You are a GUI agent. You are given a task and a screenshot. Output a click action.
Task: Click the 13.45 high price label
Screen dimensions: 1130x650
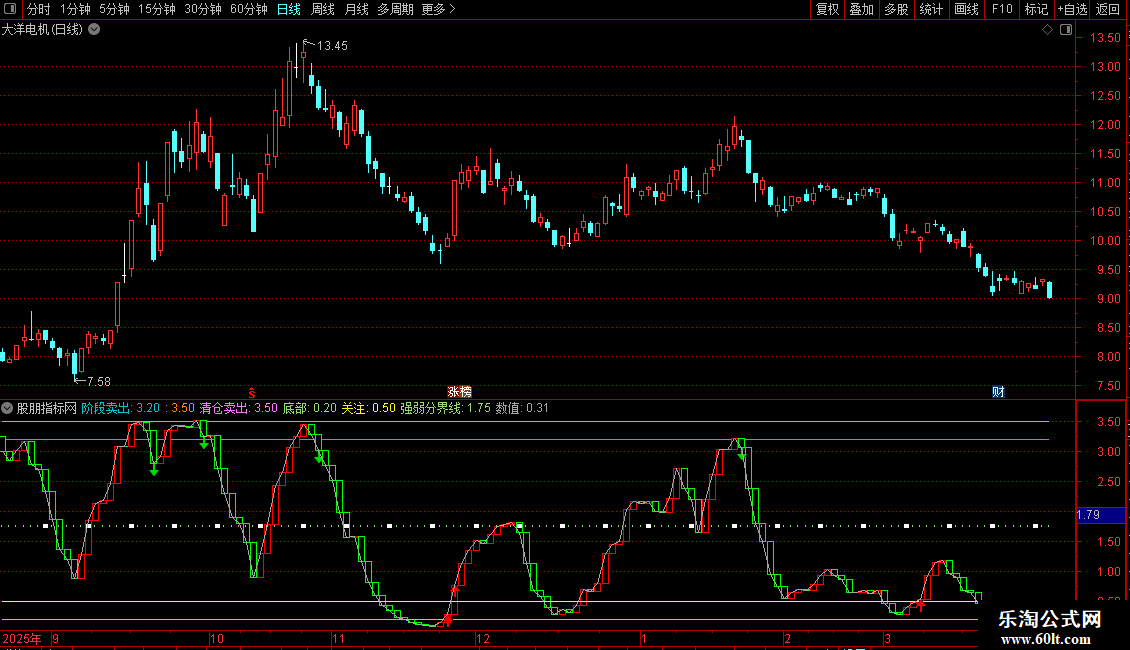pos(332,46)
